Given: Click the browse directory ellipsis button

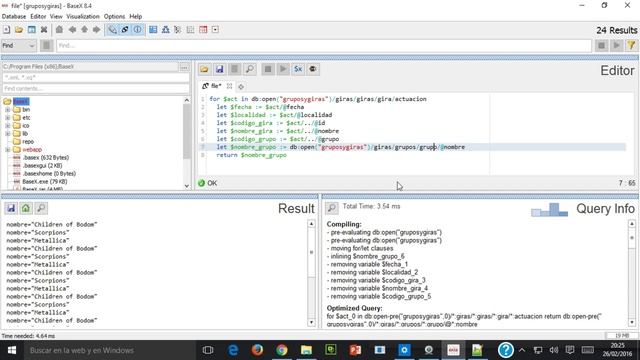Looking at the screenshot, I should 184,67.
